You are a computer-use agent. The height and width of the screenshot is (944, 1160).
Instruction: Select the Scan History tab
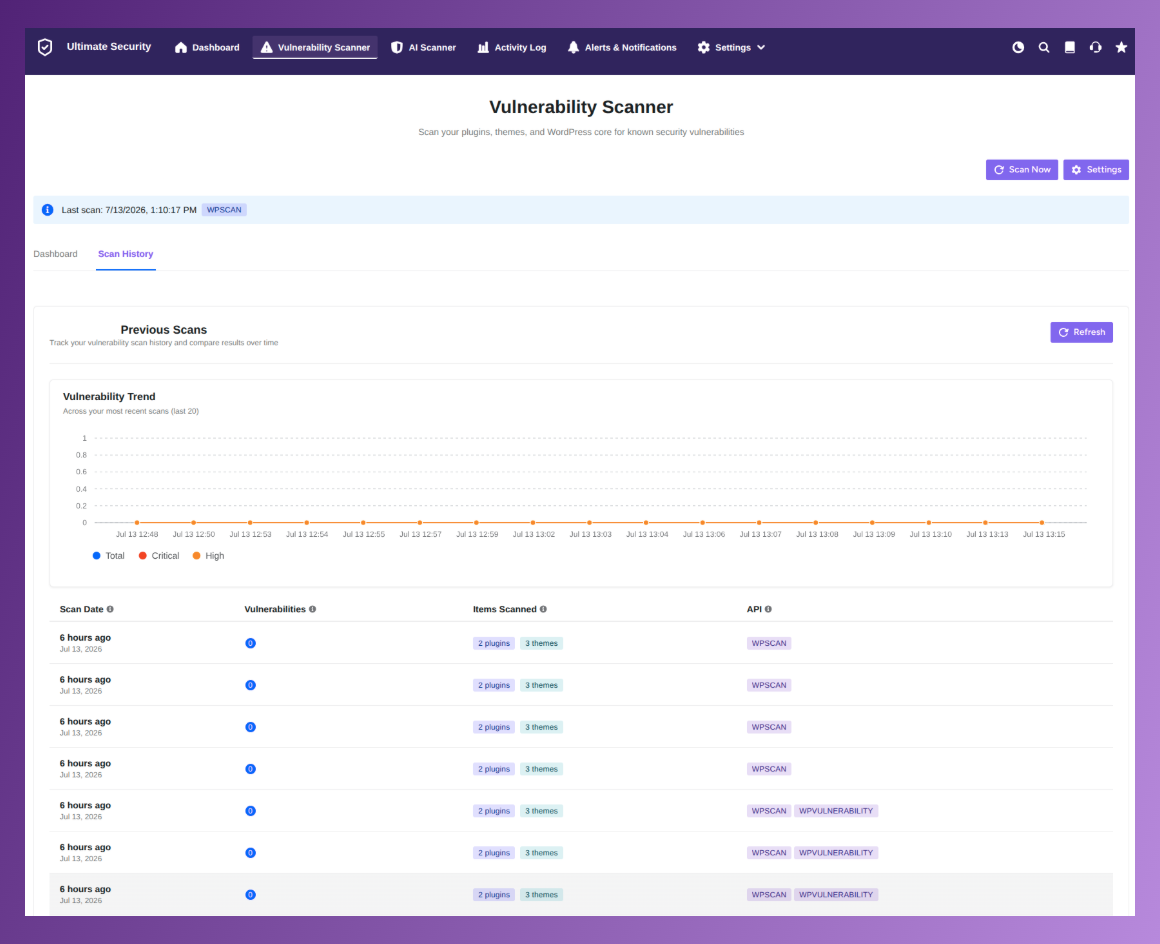pos(126,254)
